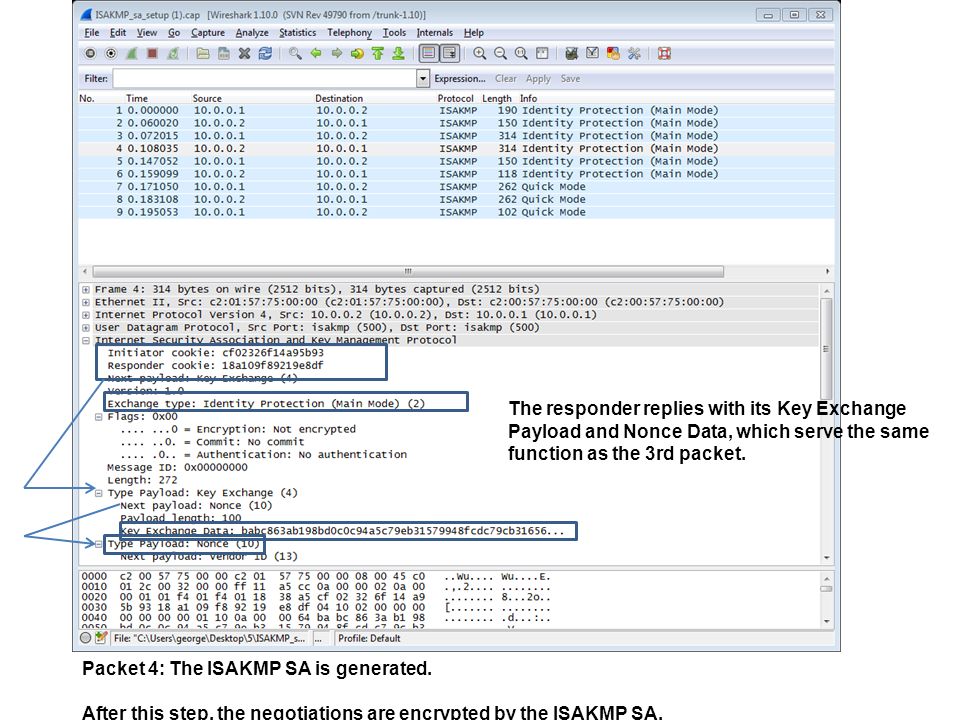Edit capture filters toolbar icon
The image size is (960, 720).
pyautogui.click(x=571, y=54)
